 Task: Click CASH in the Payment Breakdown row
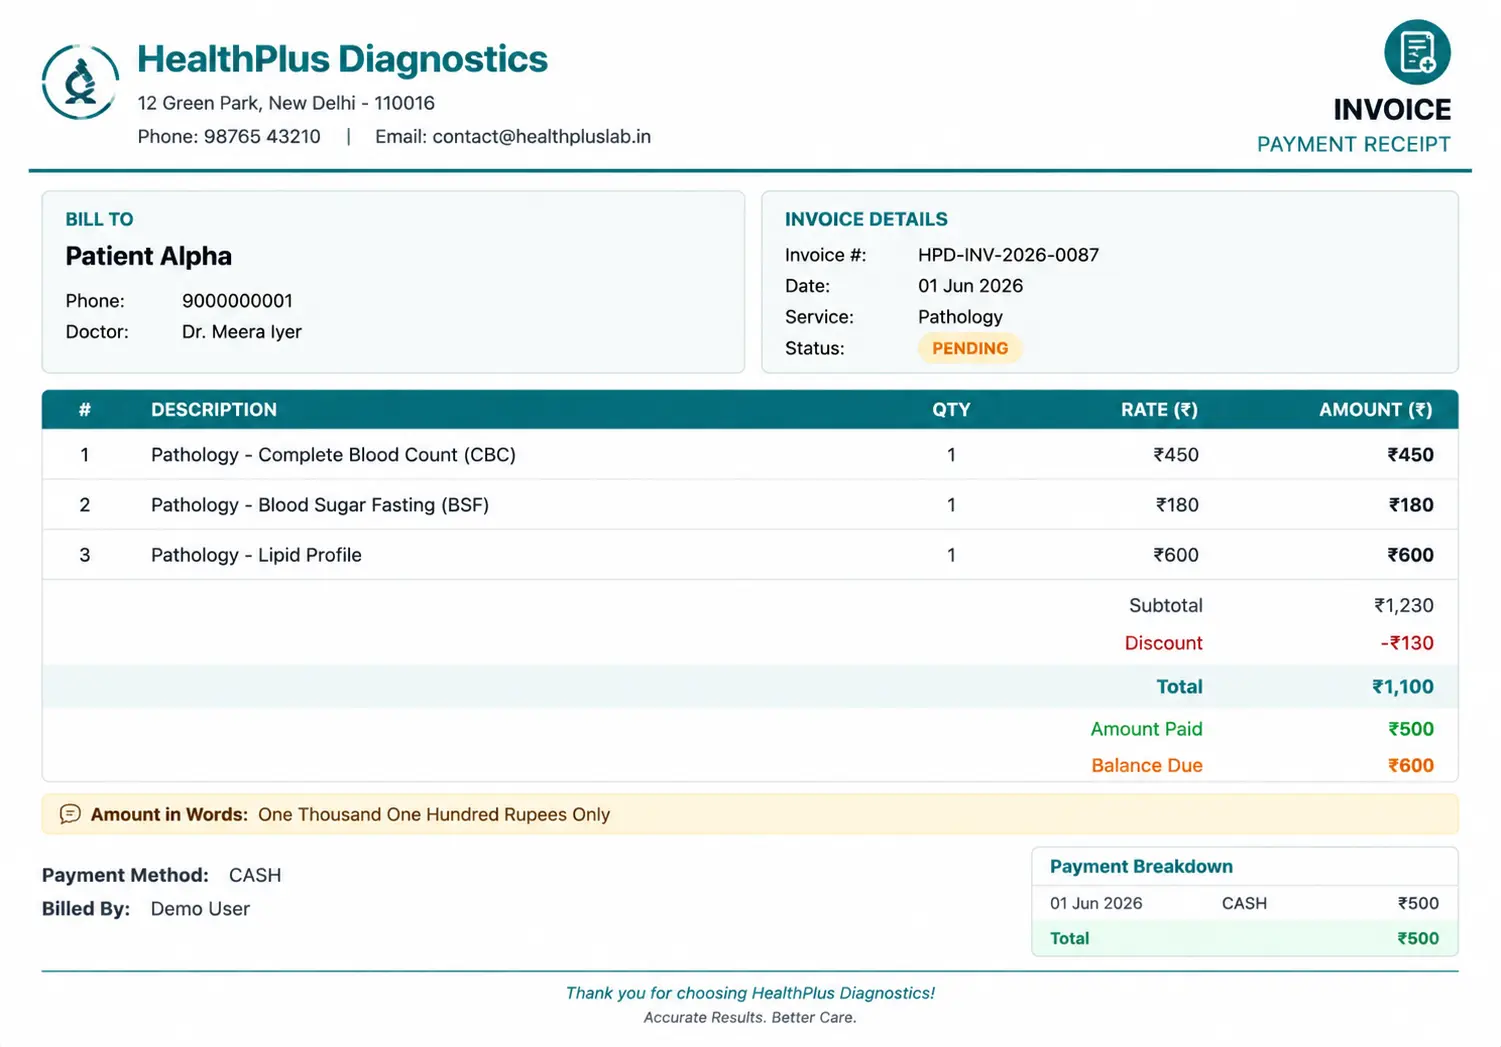click(1244, 903)
